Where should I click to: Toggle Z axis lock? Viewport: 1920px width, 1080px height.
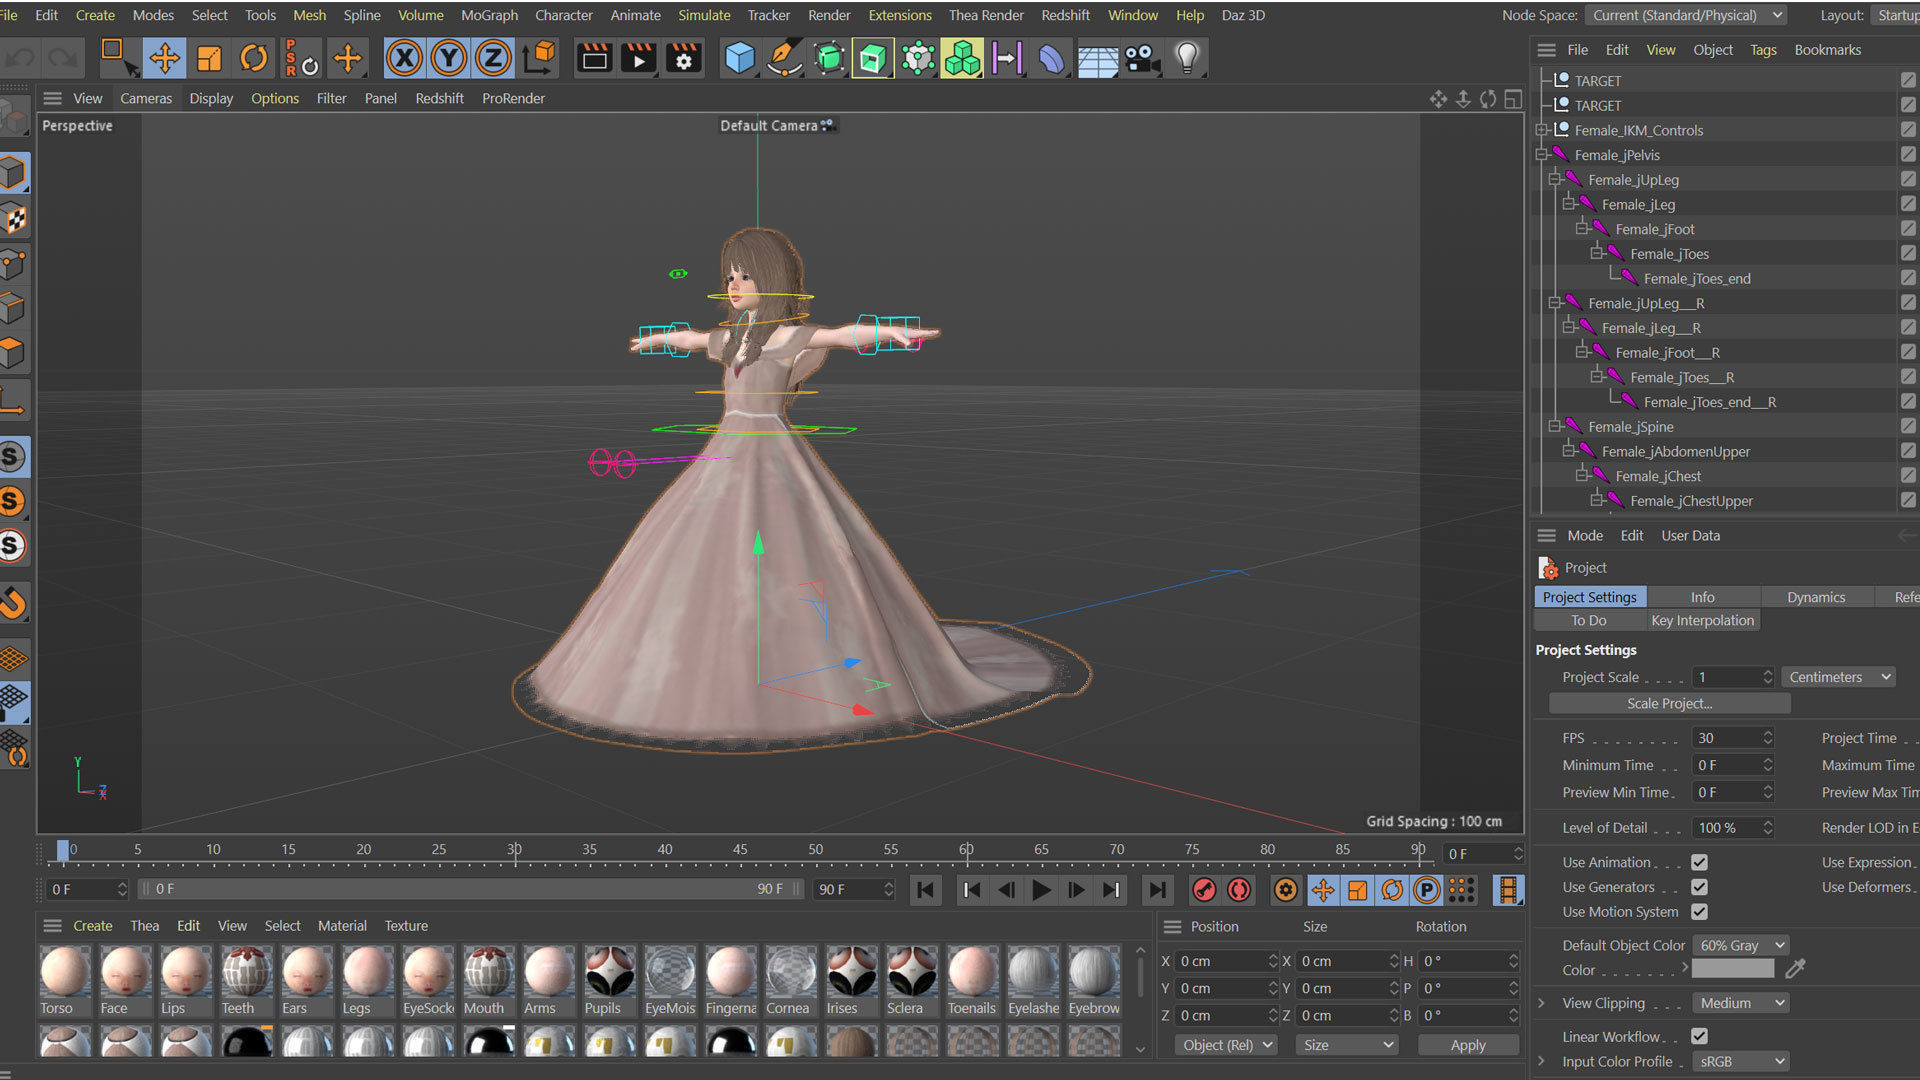point(493,58)
